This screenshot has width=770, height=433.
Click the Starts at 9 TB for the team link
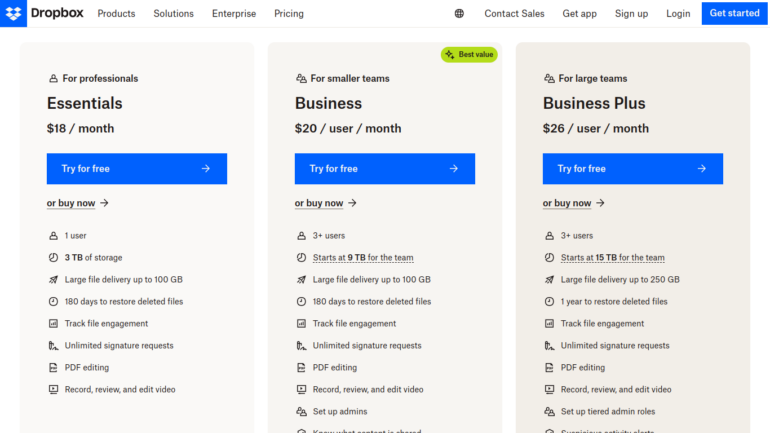363,258
